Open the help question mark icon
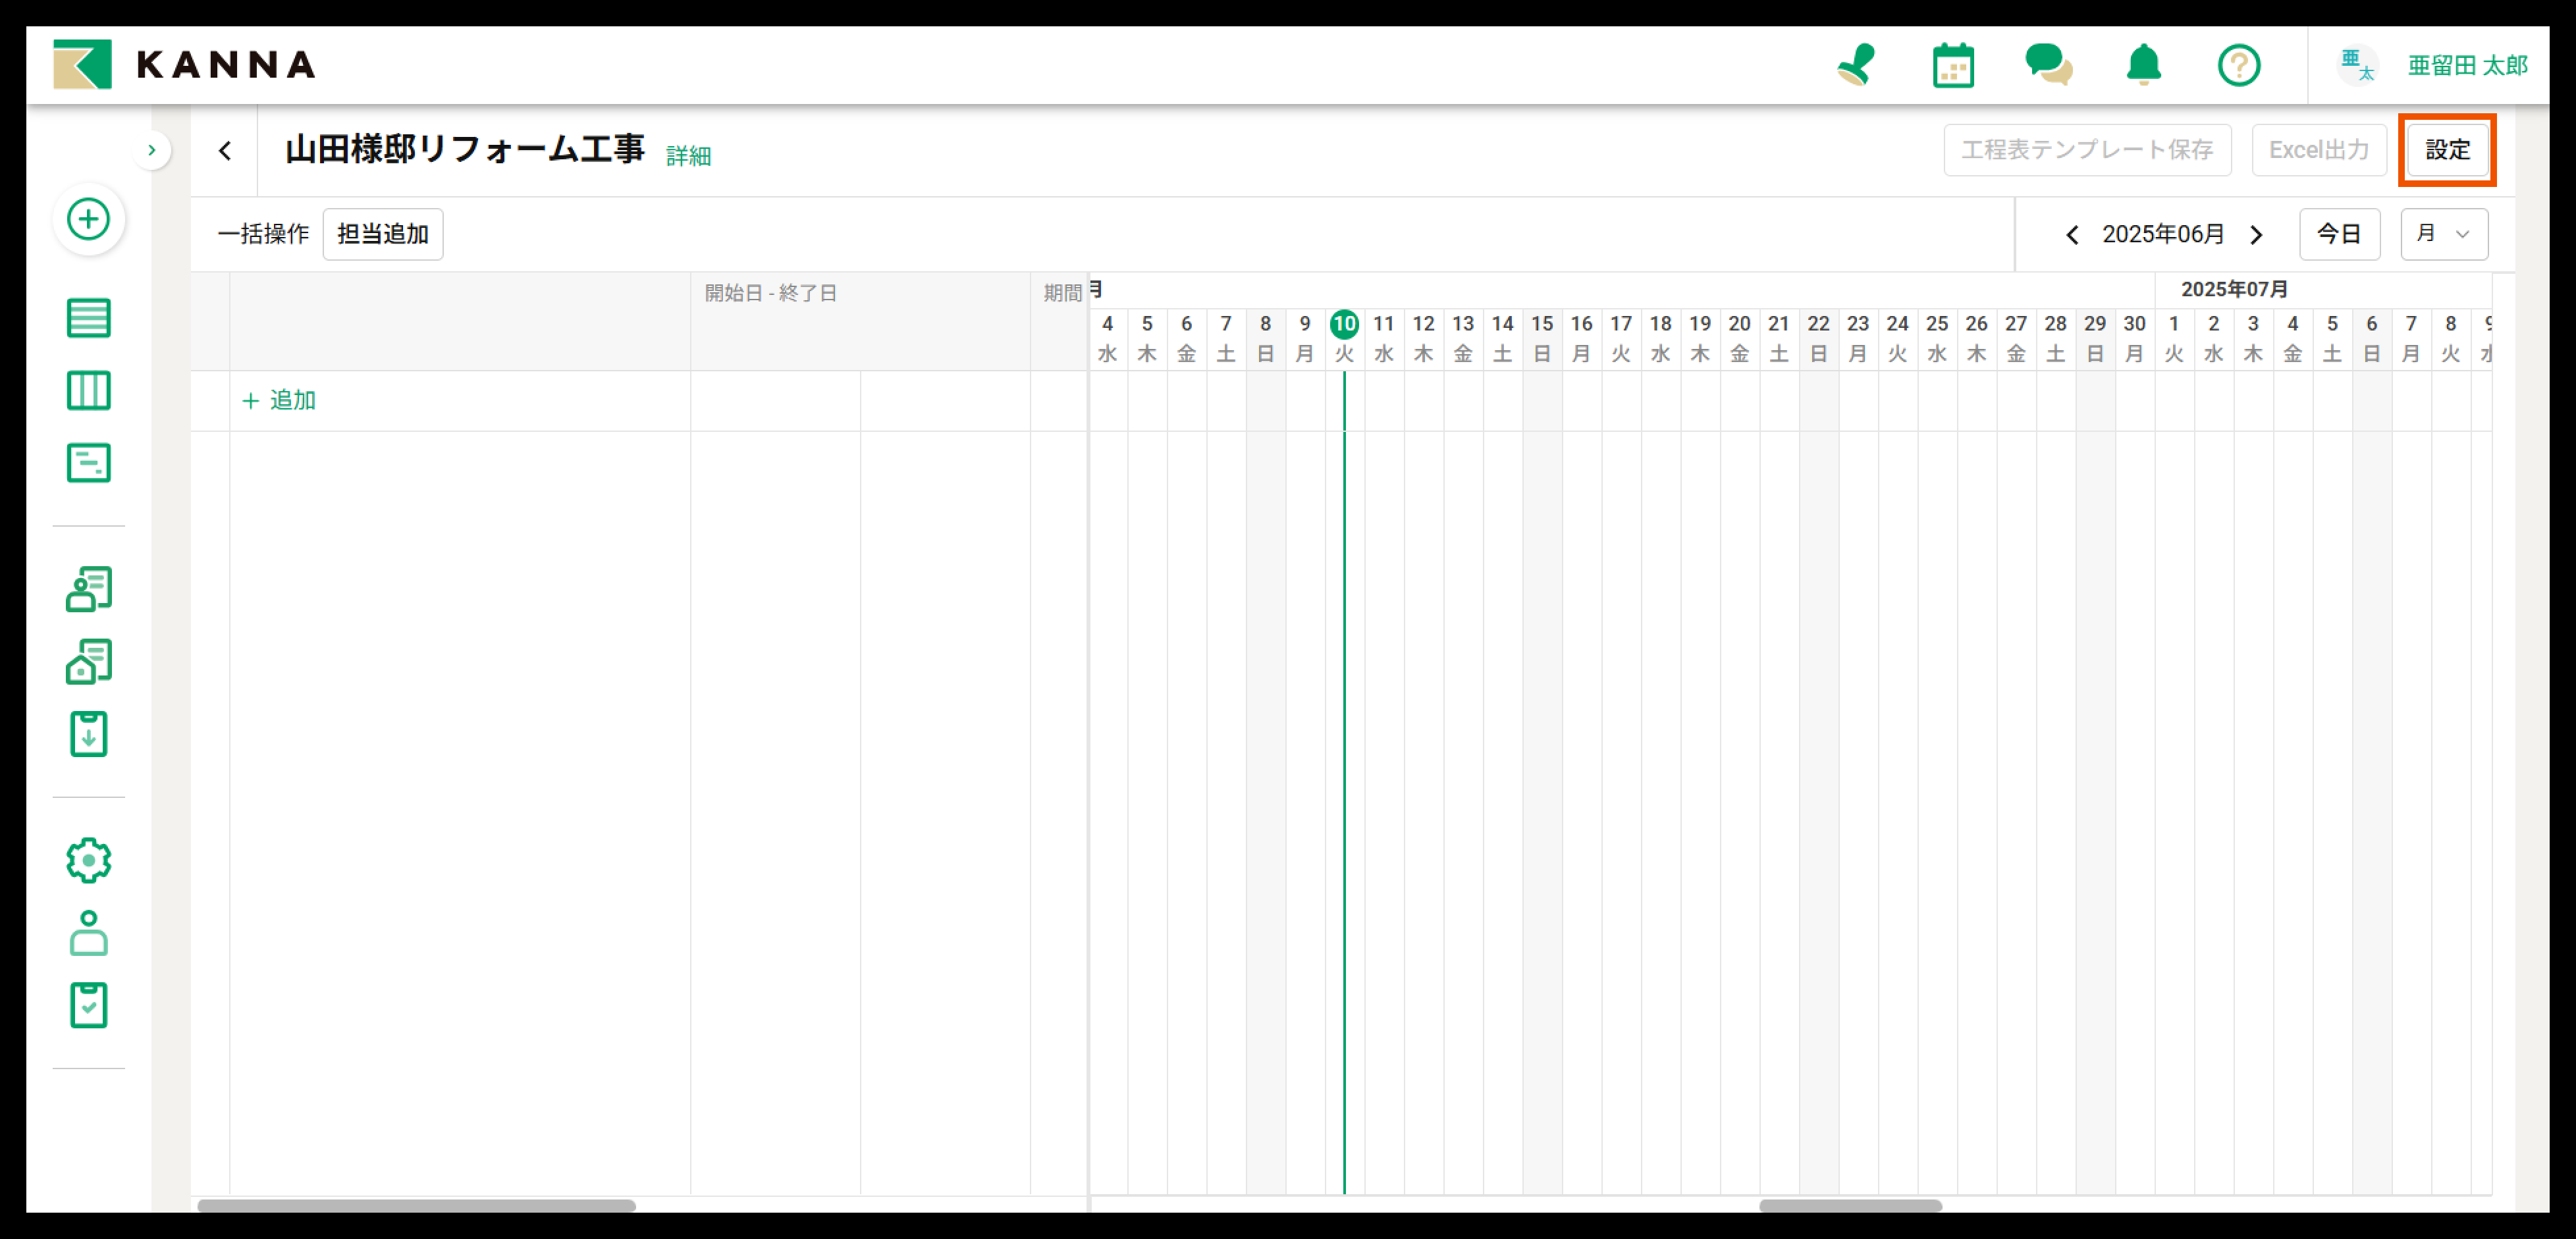Screen dimensions: 2576x1239 coord(2238,66)
